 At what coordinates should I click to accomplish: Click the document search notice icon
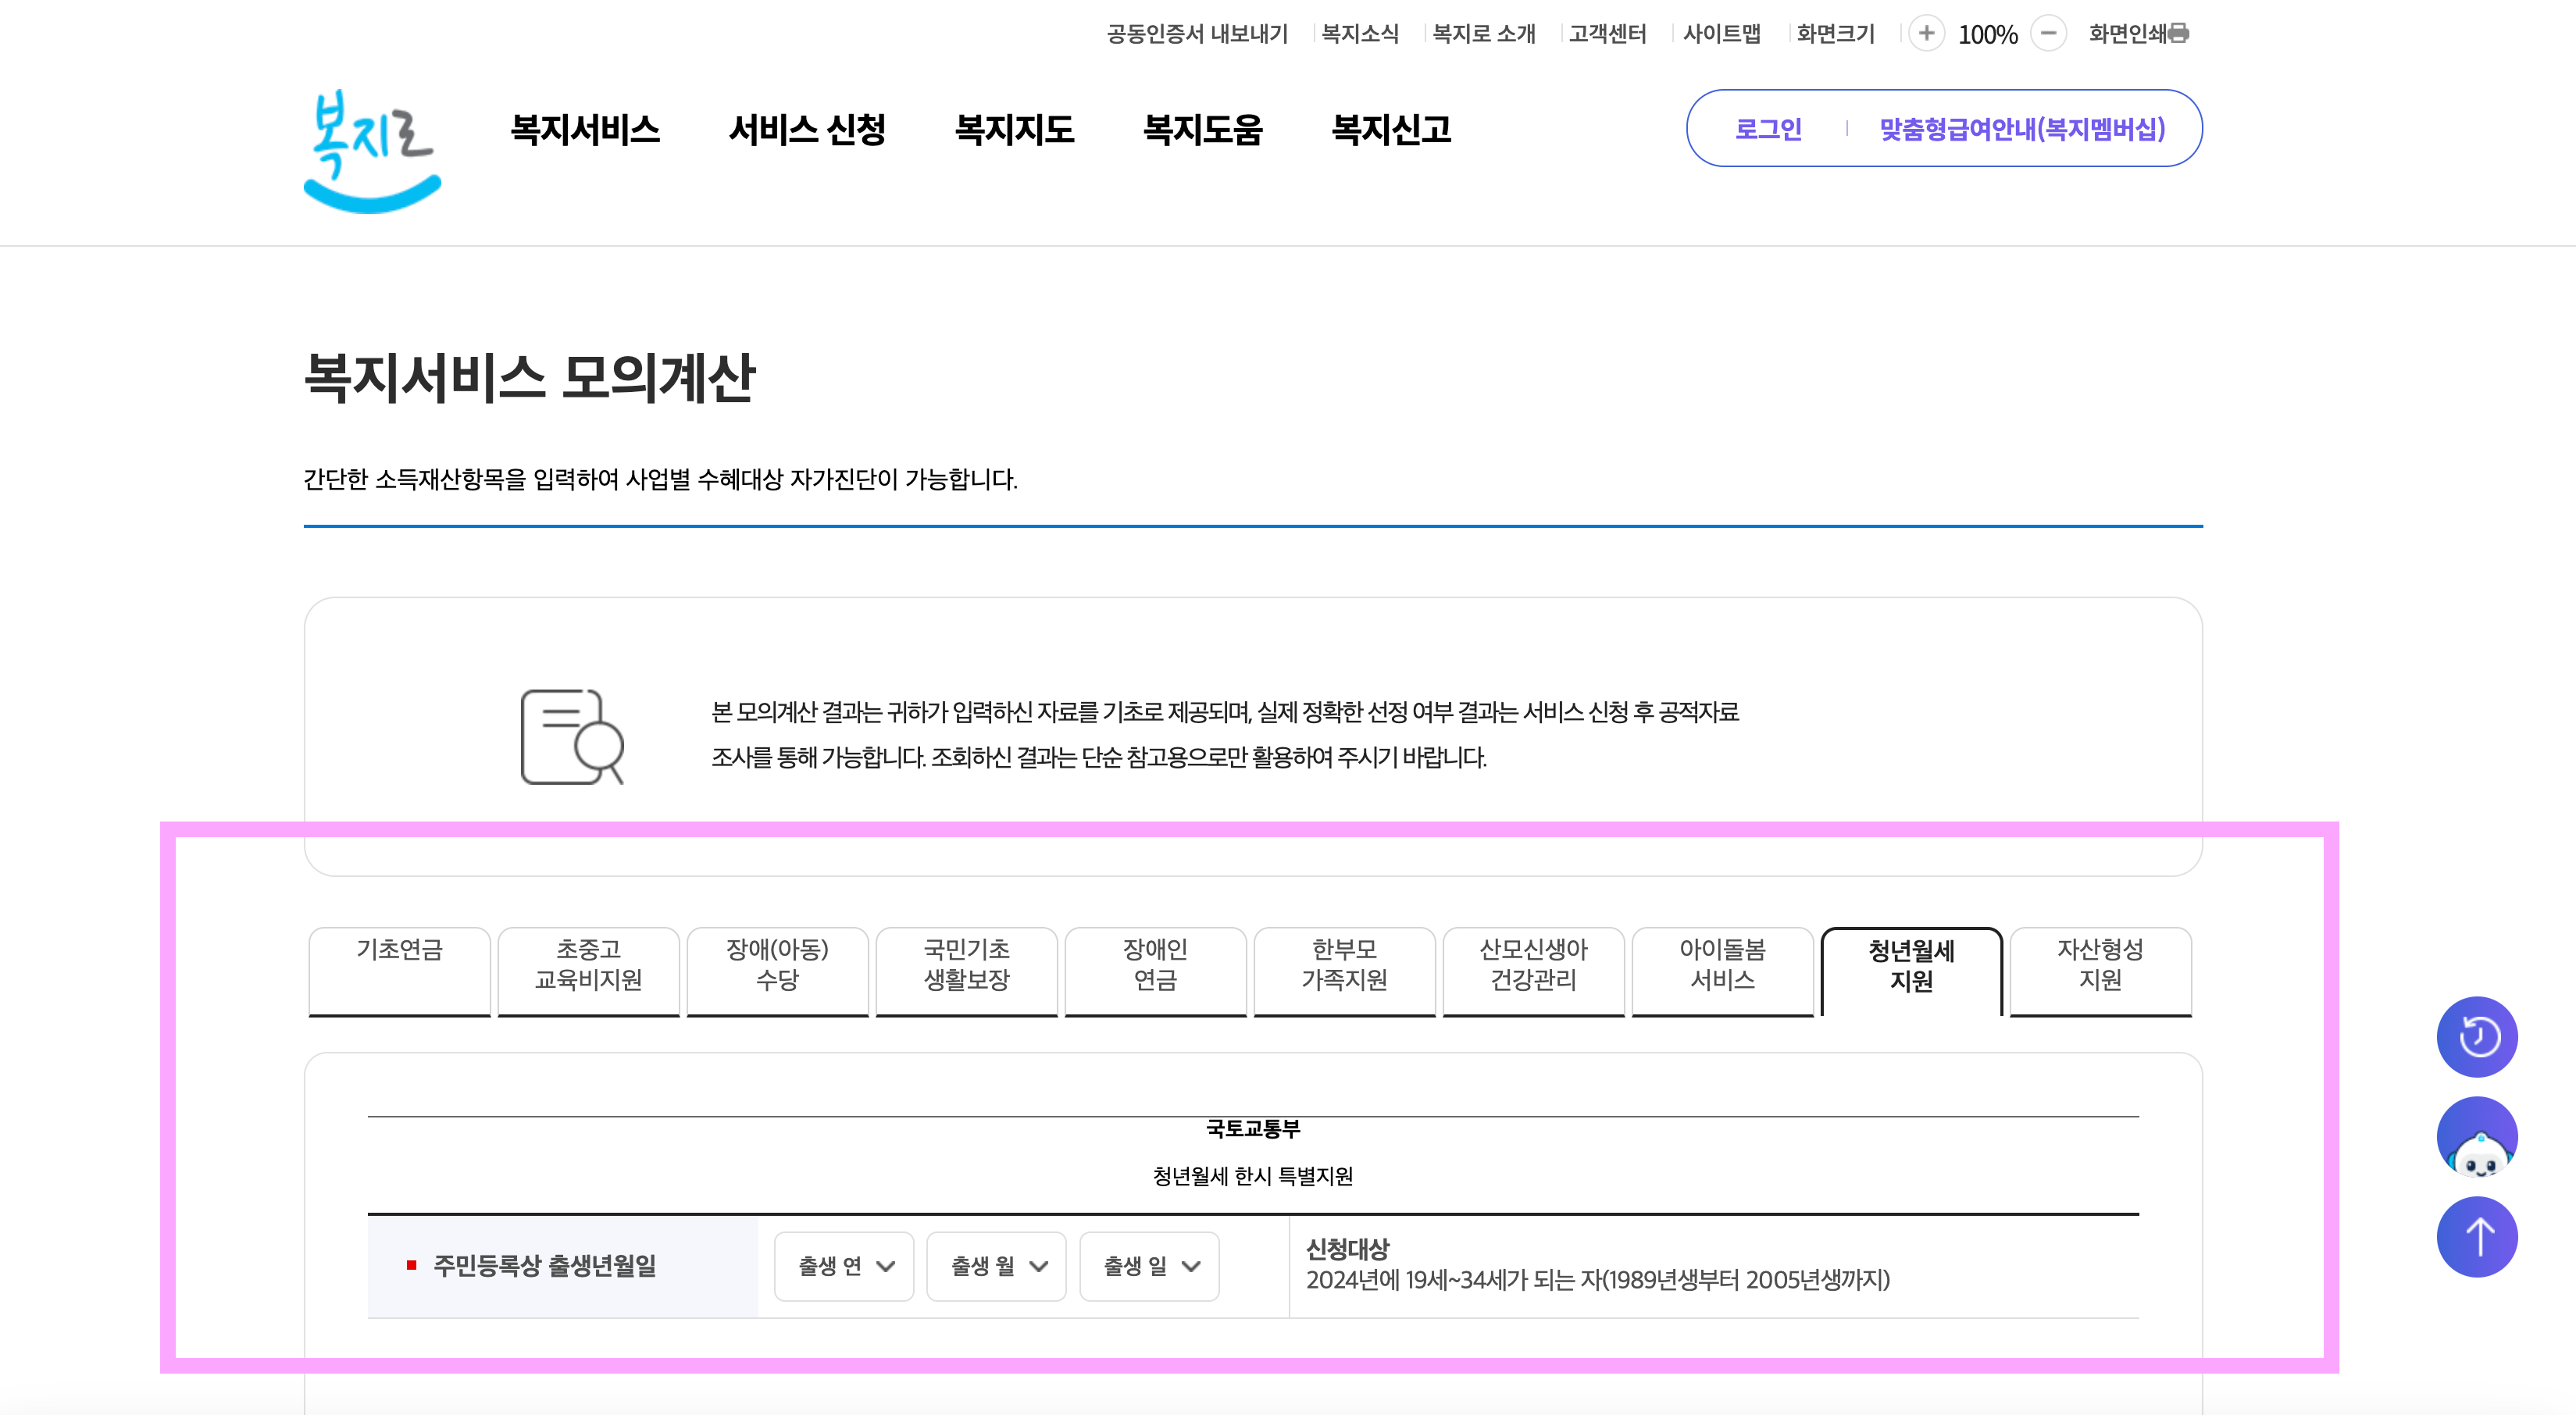[x=572, y=737]
